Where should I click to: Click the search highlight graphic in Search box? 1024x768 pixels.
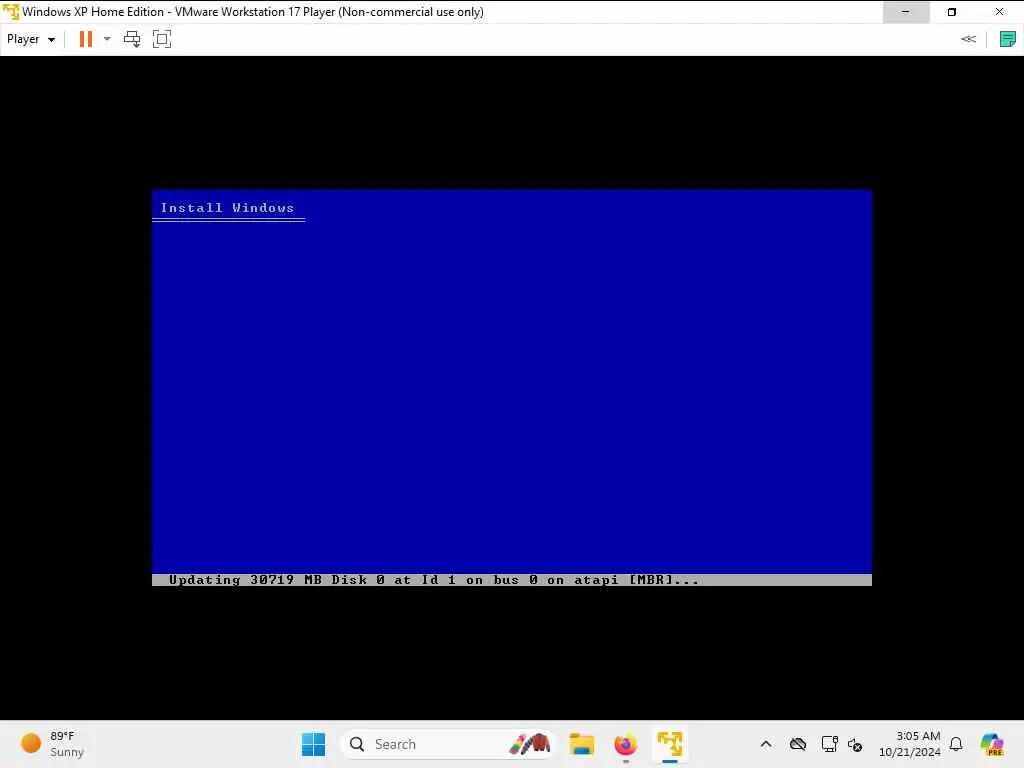[530, 744]
